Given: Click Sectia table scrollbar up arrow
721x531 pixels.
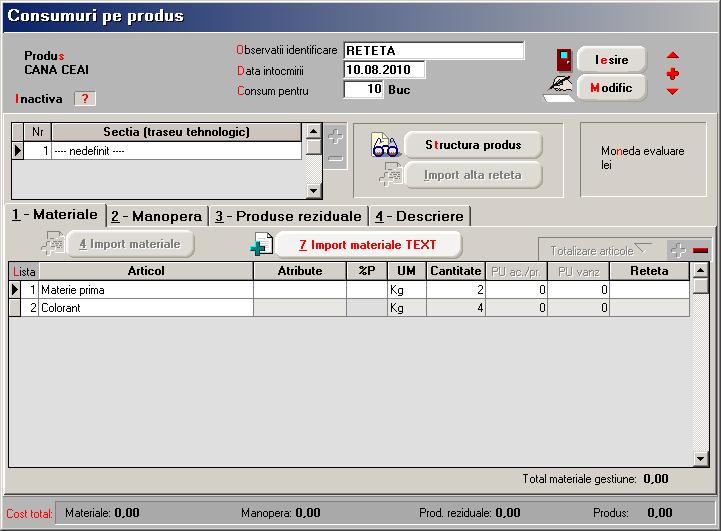Looking at the screenshot, I should click(x=314, y=131).
